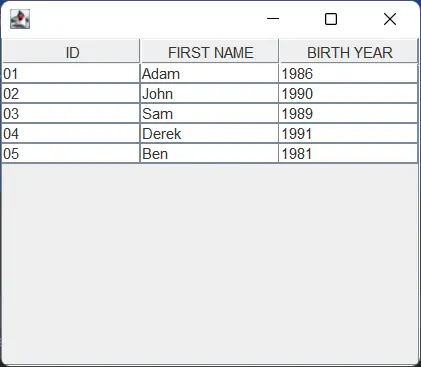Select the cell with ID 01
The height and width of the screenshot is (367, 421).
[71, 74]
